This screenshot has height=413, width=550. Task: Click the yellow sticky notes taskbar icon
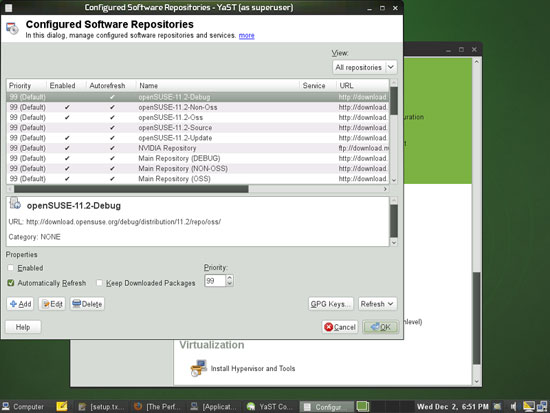(62, 406)
